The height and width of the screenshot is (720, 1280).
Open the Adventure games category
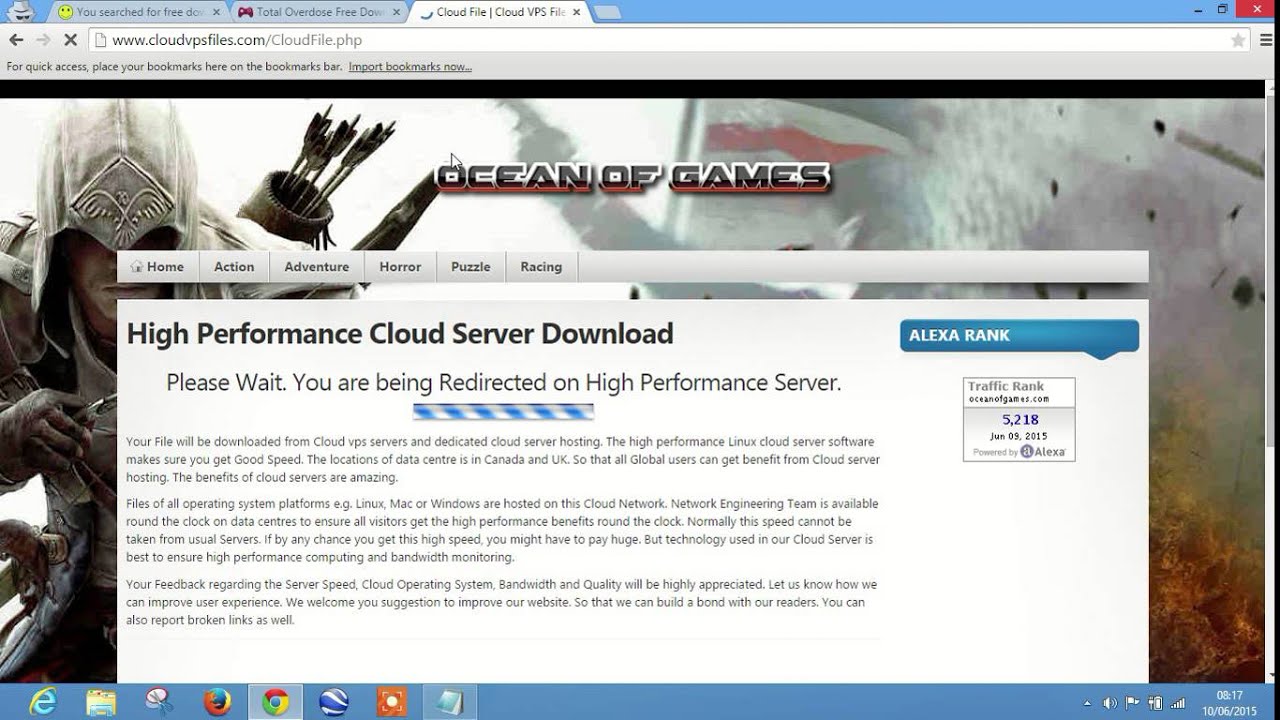pos(316,267)
